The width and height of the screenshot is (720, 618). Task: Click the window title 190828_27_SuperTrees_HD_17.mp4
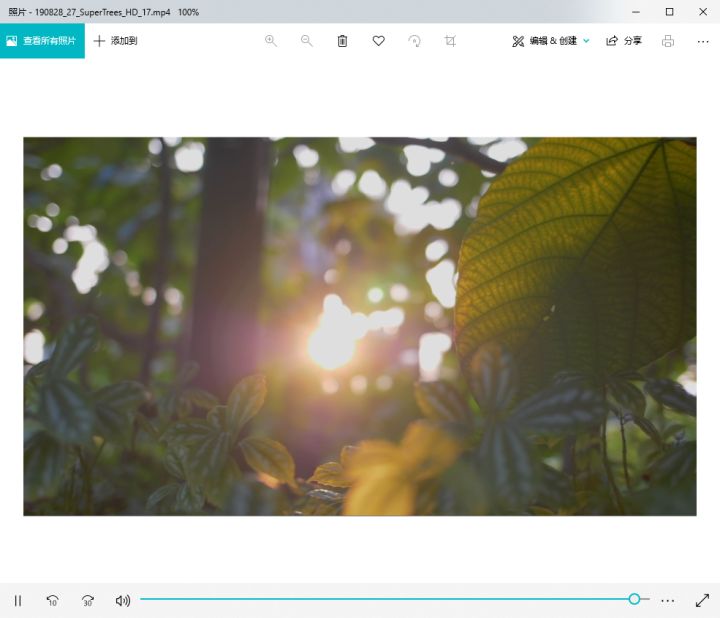103,12
